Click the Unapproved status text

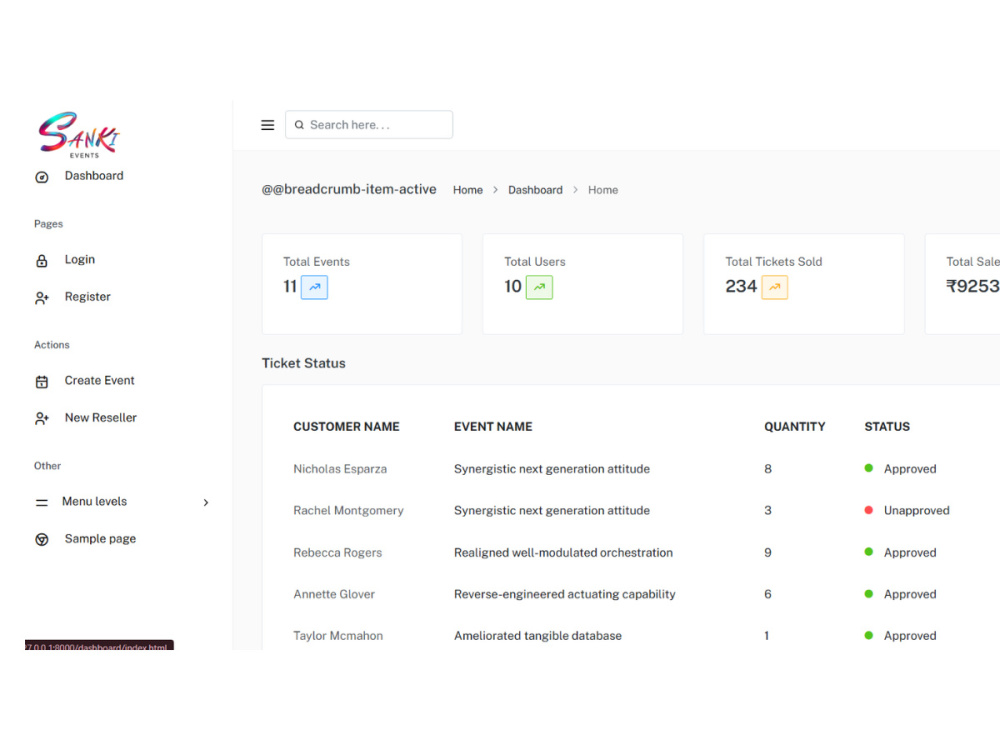click(x=916, y=511)
